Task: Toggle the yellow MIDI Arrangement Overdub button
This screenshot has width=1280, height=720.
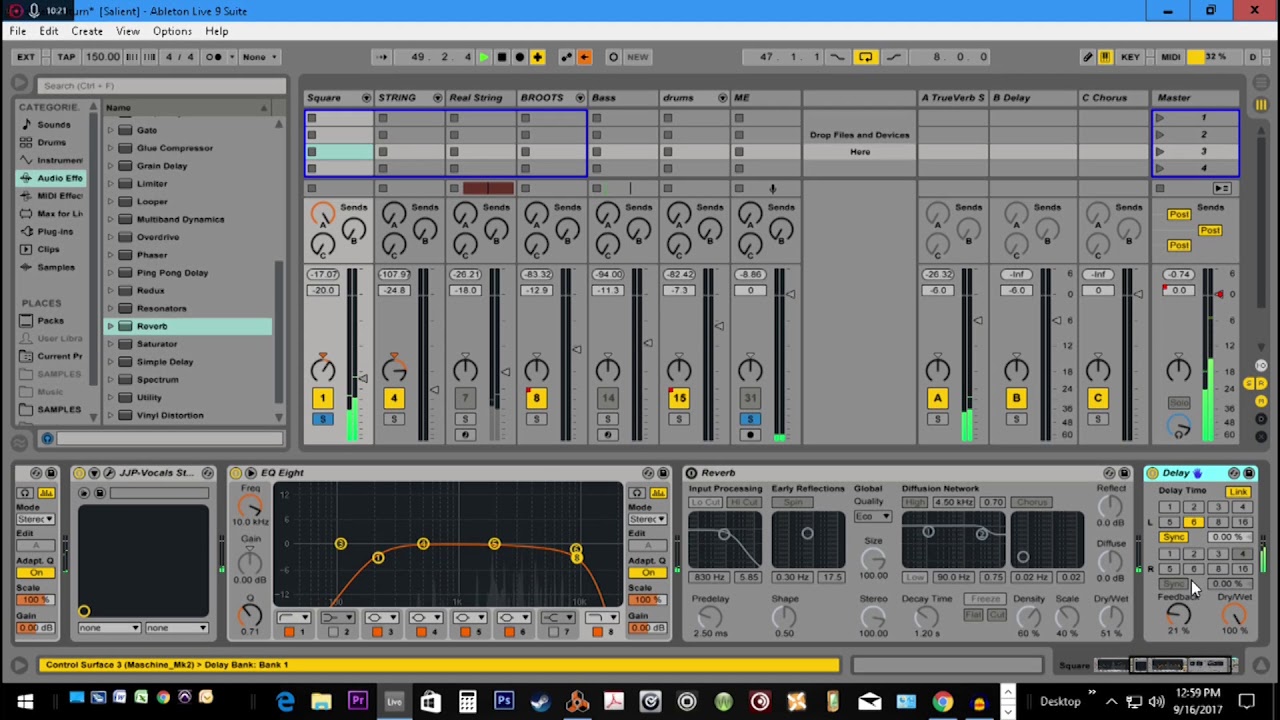Action: 538,57
